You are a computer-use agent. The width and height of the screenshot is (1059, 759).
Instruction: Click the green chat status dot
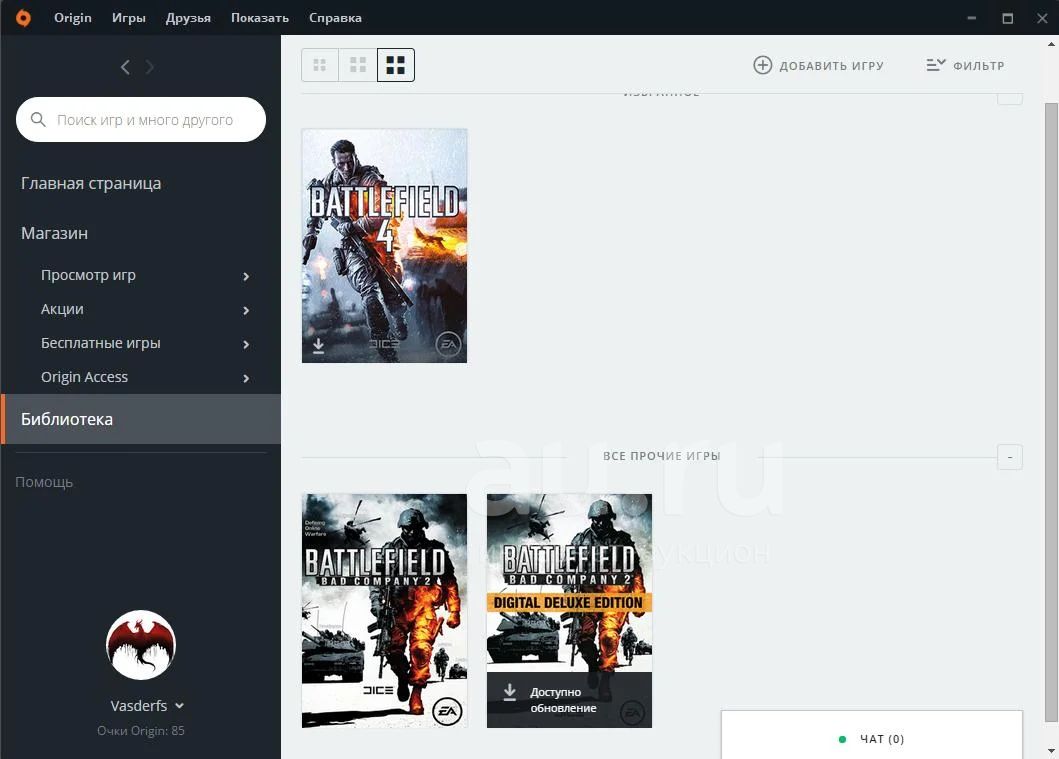[x=842, y=739]
